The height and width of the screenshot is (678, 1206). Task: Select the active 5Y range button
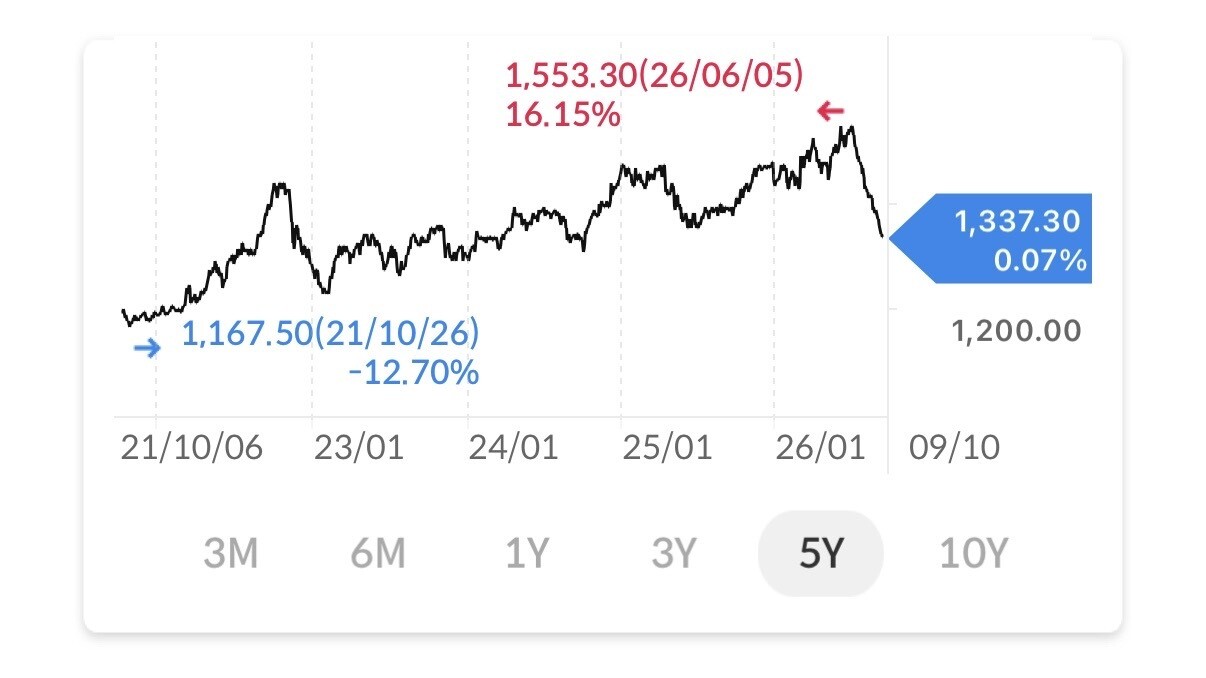(821, 553)
